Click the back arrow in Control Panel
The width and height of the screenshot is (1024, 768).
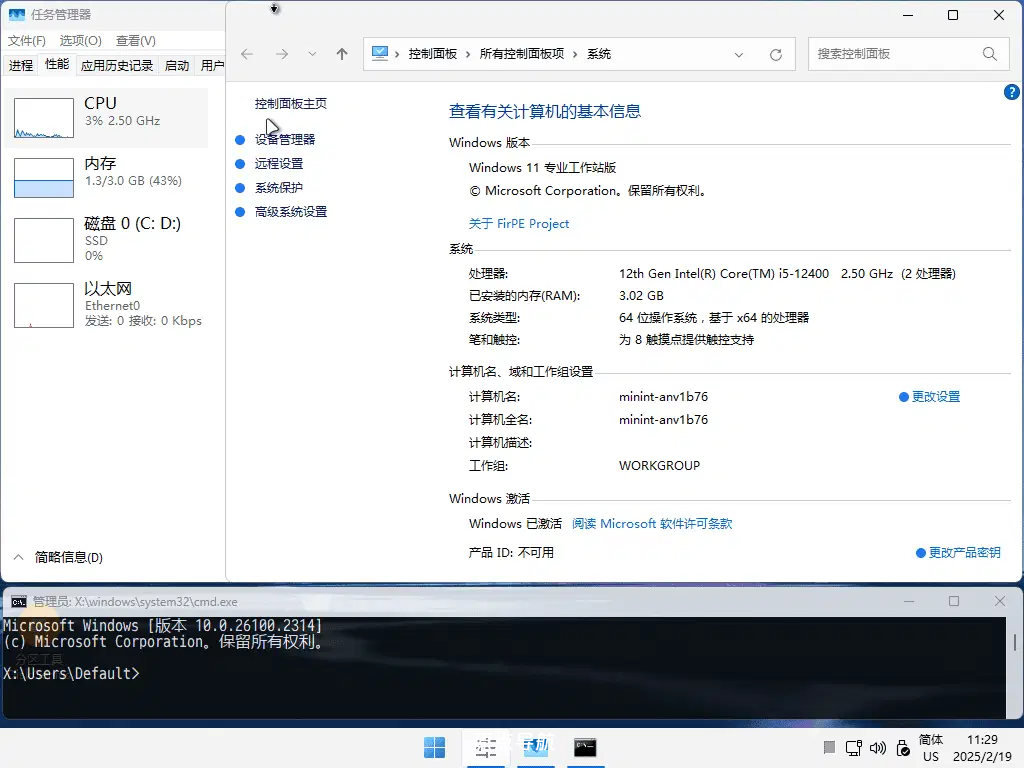pyautogui.click(x=247, y=54)
